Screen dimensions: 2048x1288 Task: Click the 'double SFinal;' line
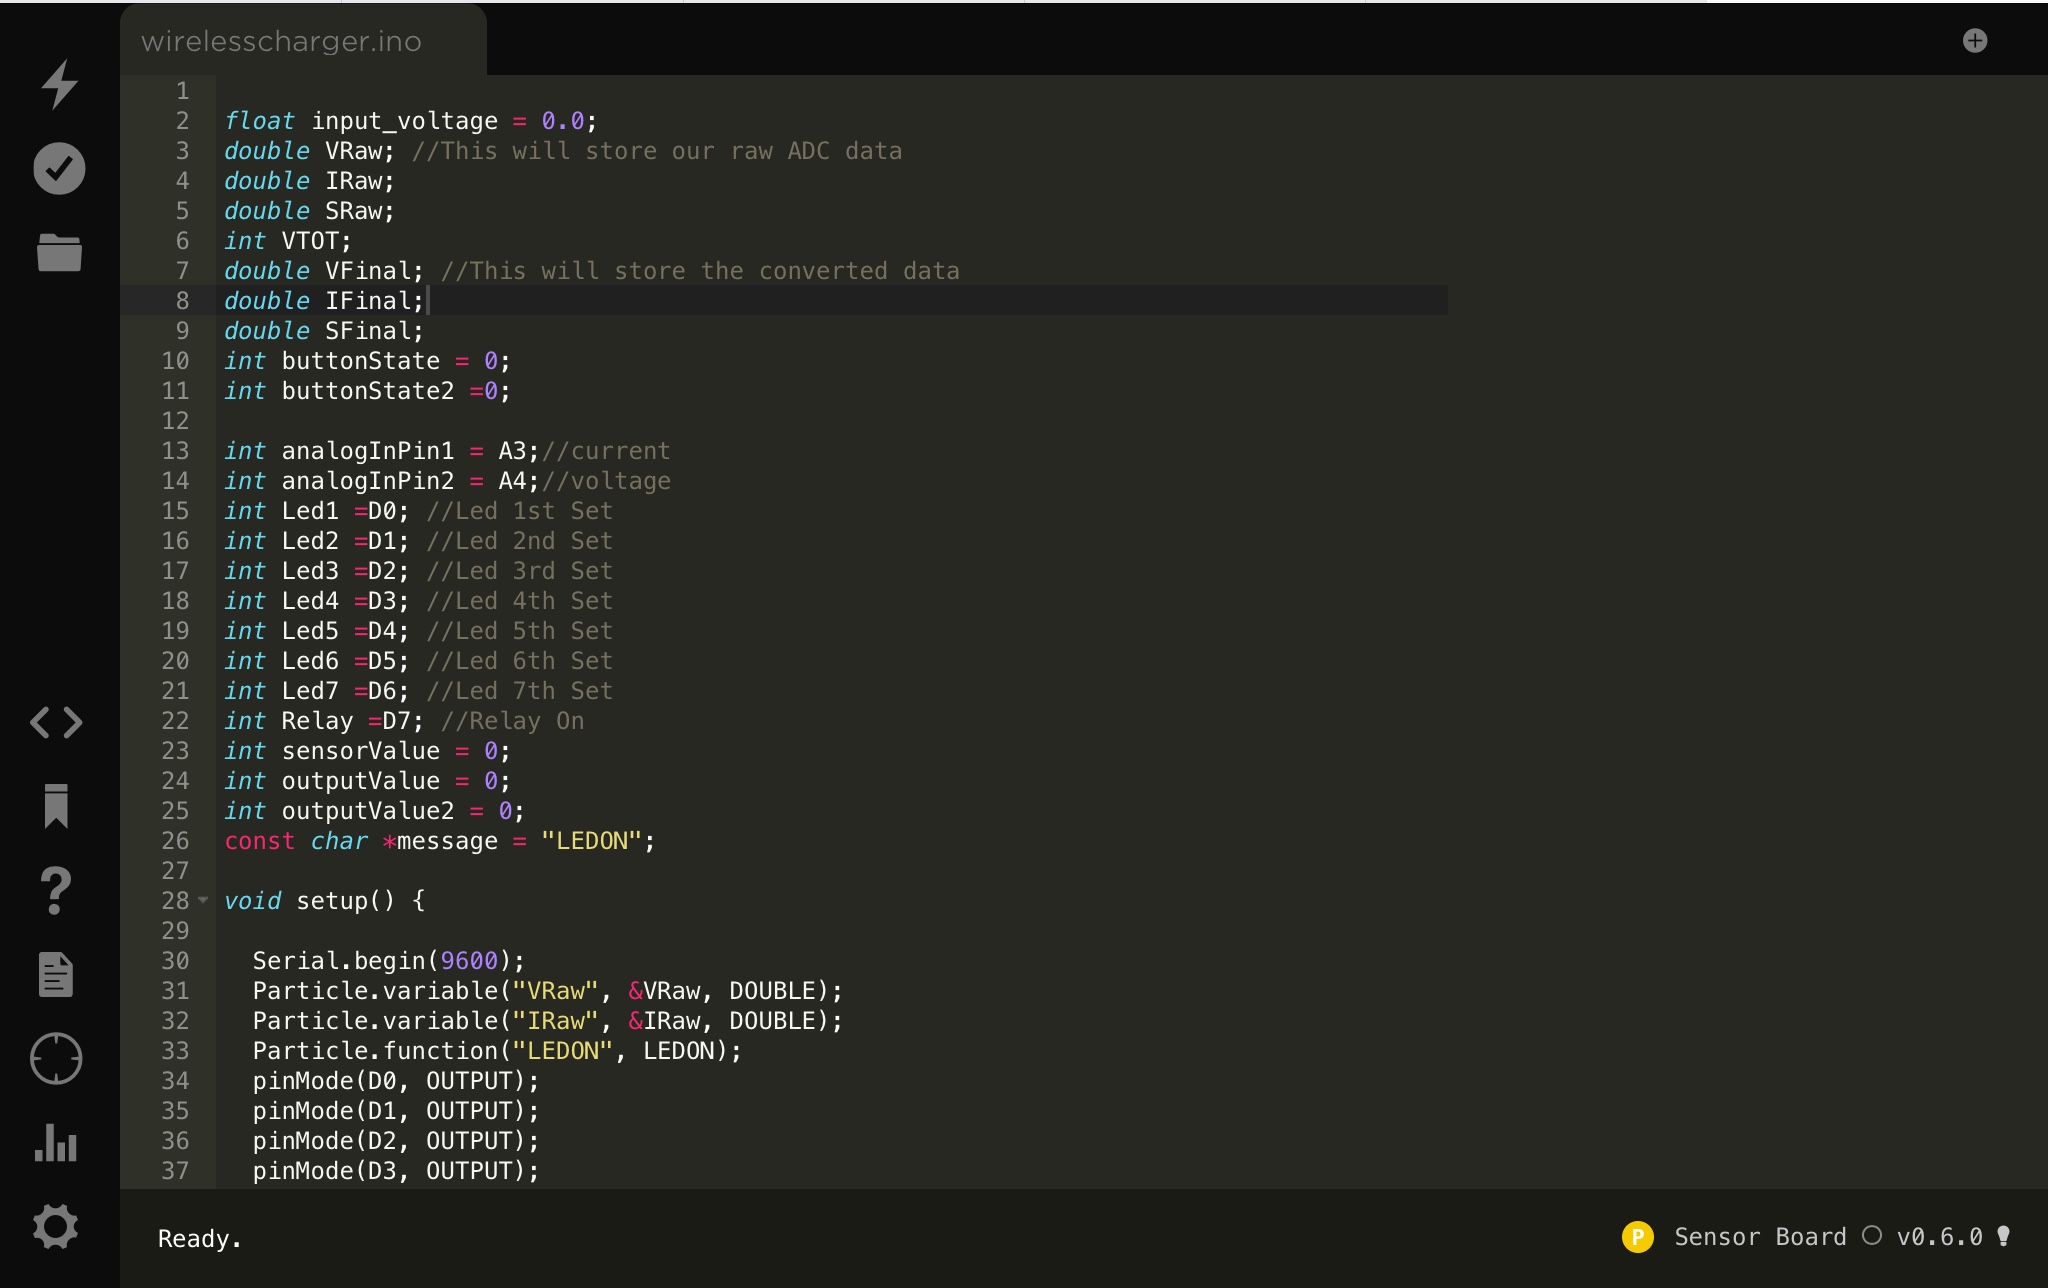click(324, 331)
